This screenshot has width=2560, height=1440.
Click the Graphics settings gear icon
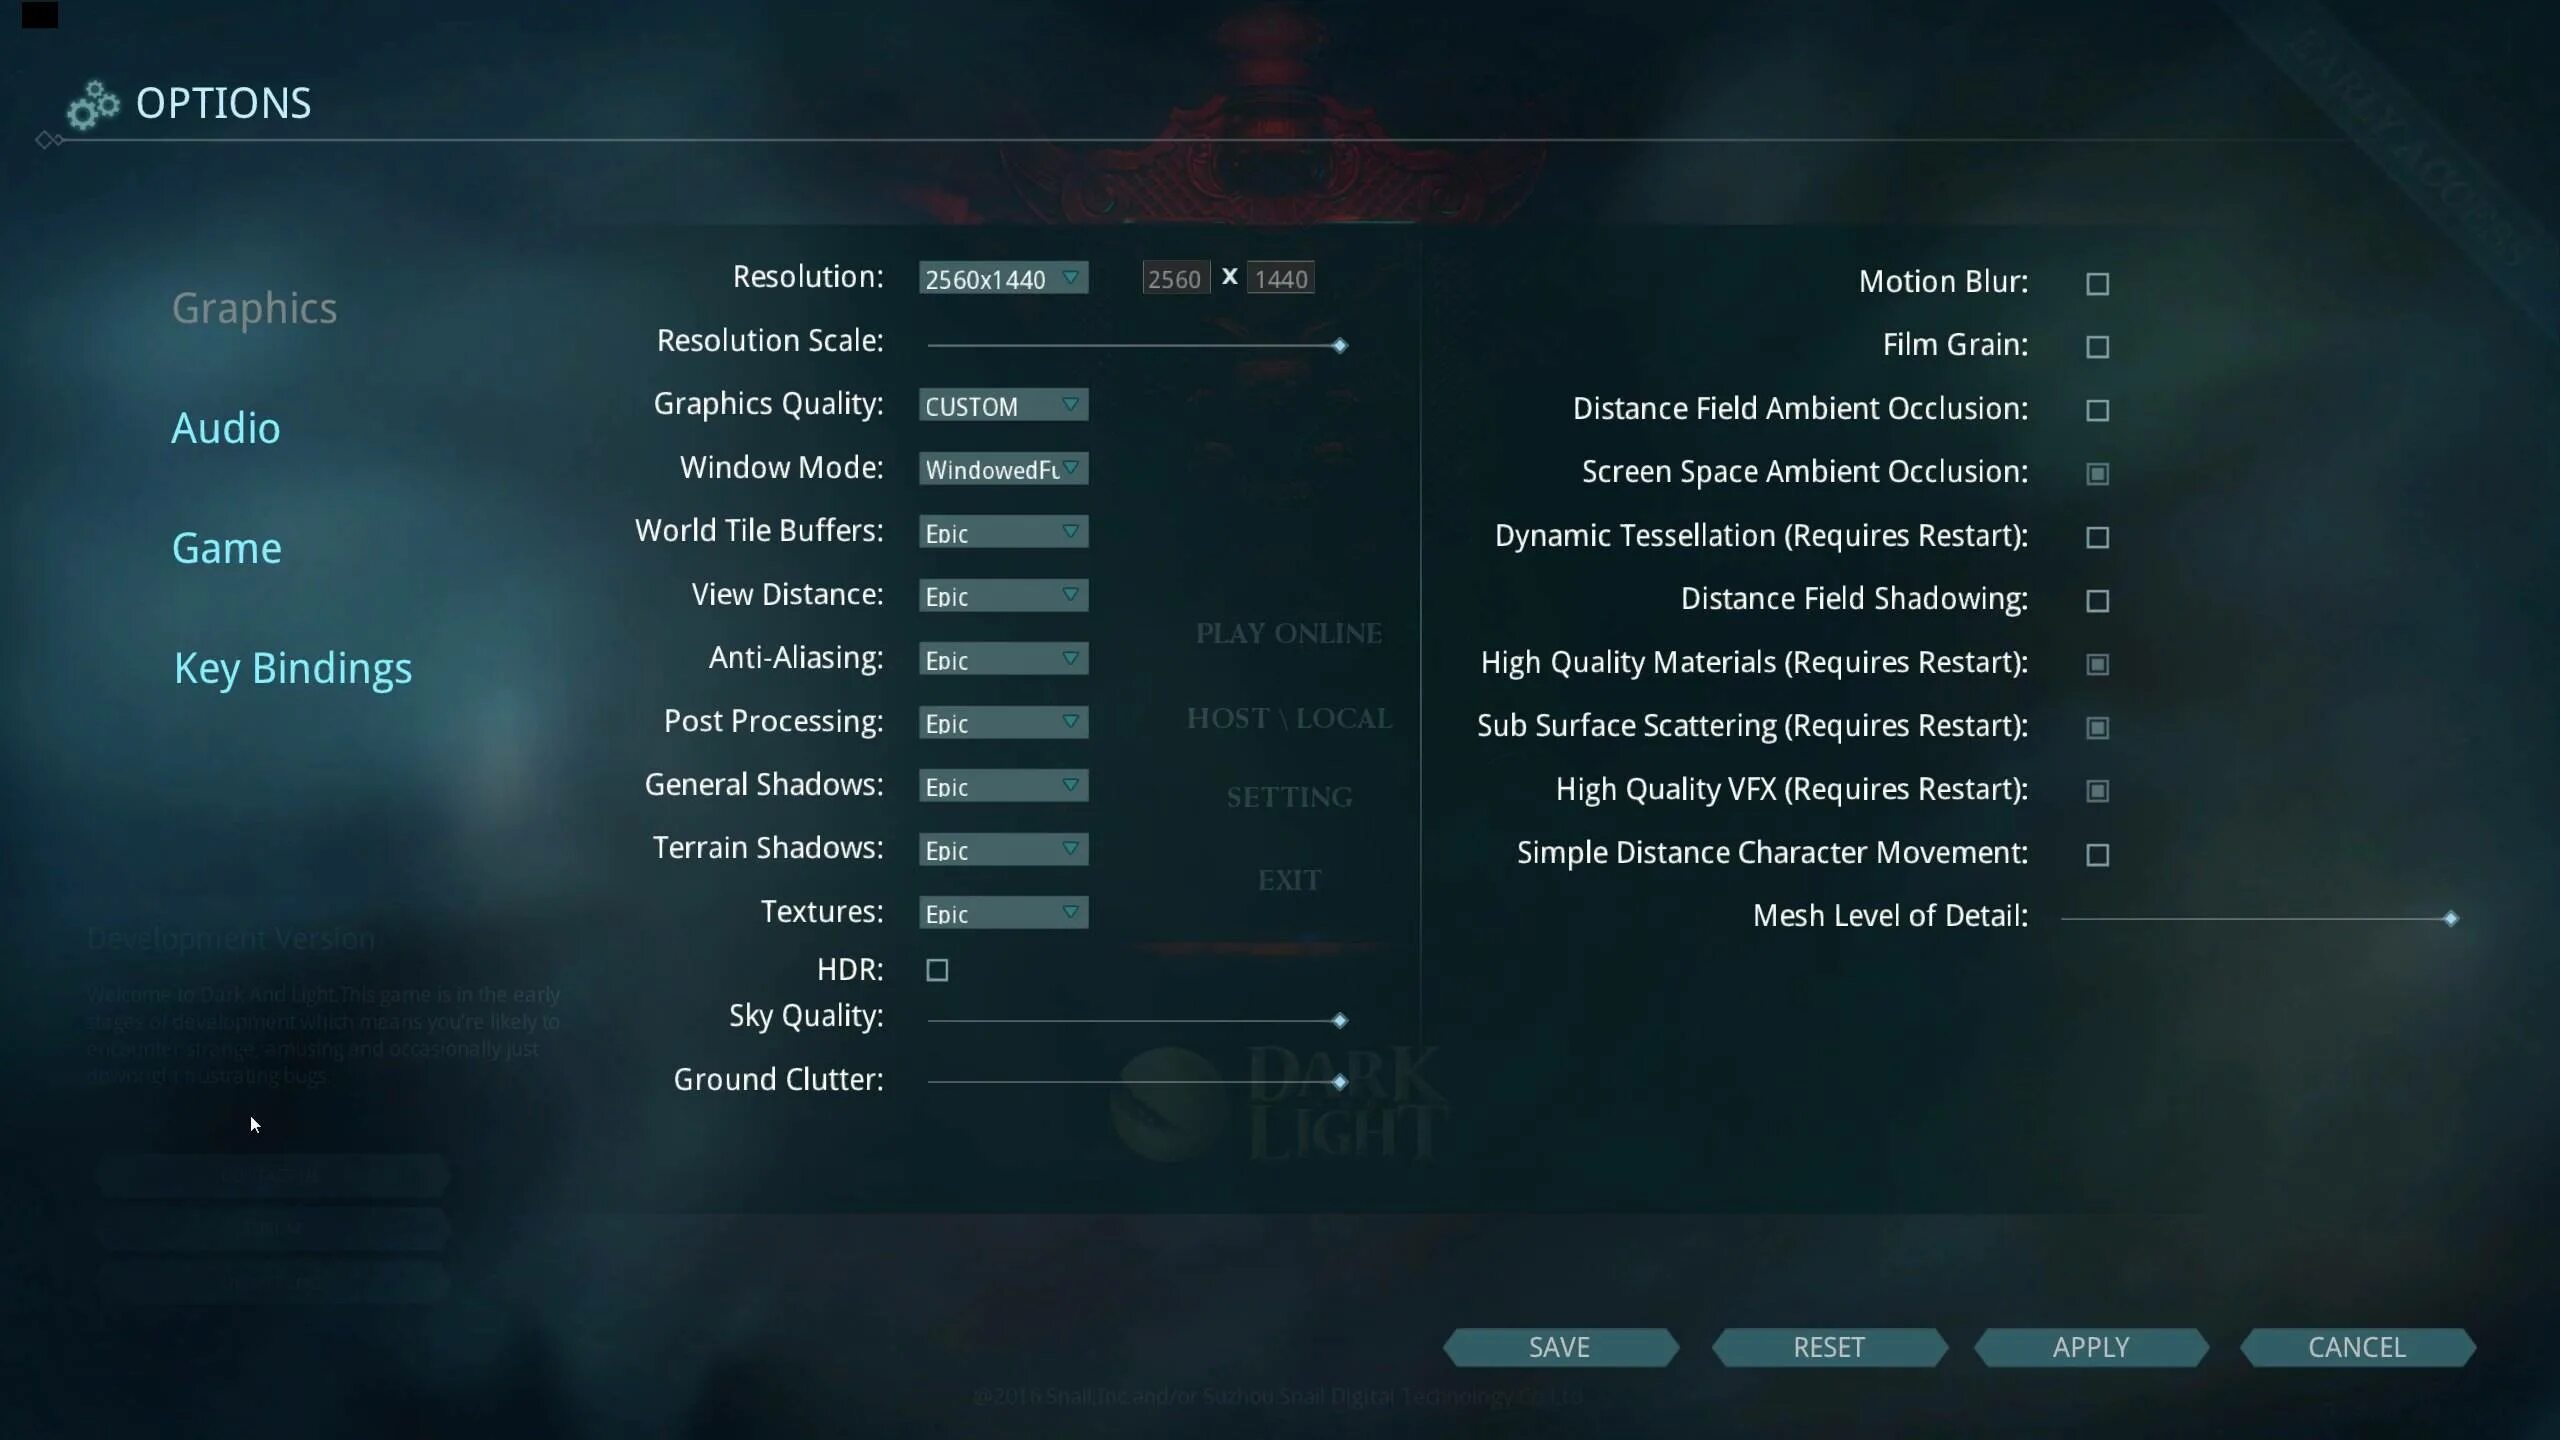coord(90,100)
